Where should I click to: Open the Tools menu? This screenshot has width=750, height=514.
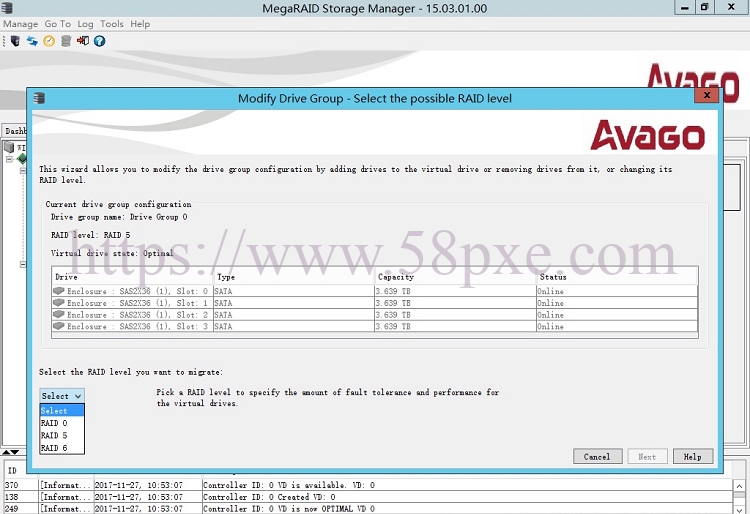point(111,24)
